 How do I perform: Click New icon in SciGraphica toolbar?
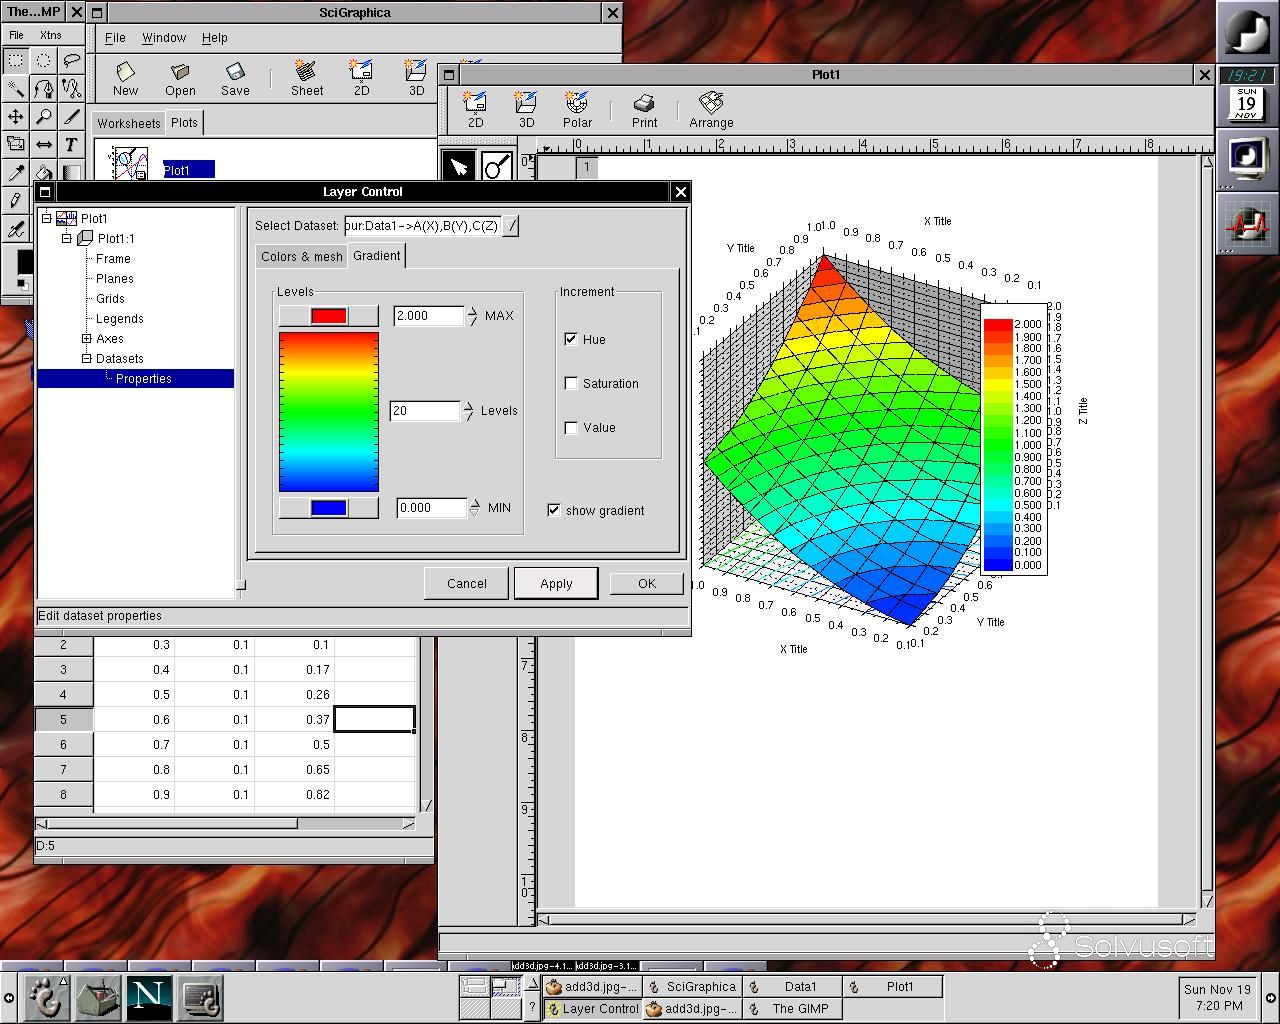tap(125, 78)
